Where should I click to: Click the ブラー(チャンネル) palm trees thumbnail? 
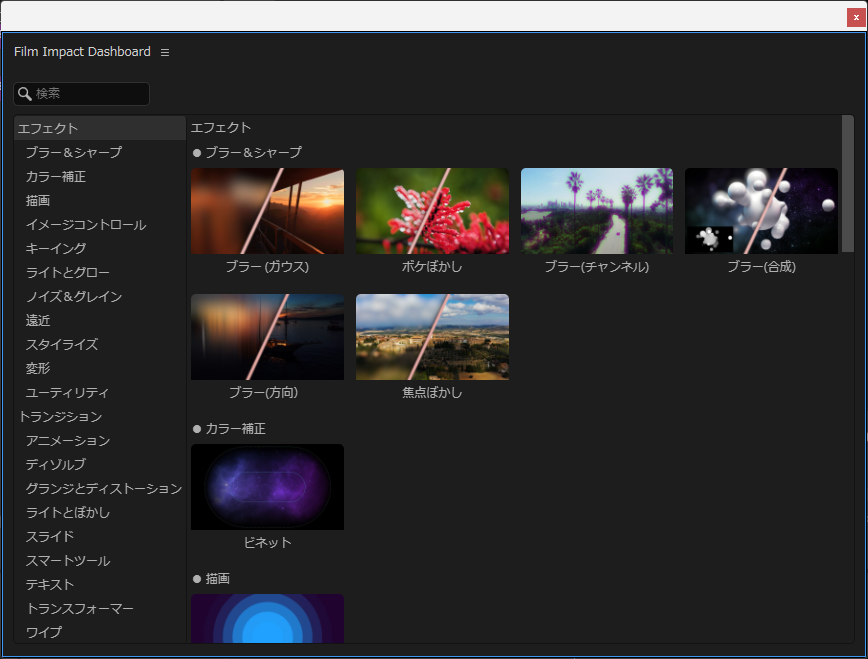597,211
